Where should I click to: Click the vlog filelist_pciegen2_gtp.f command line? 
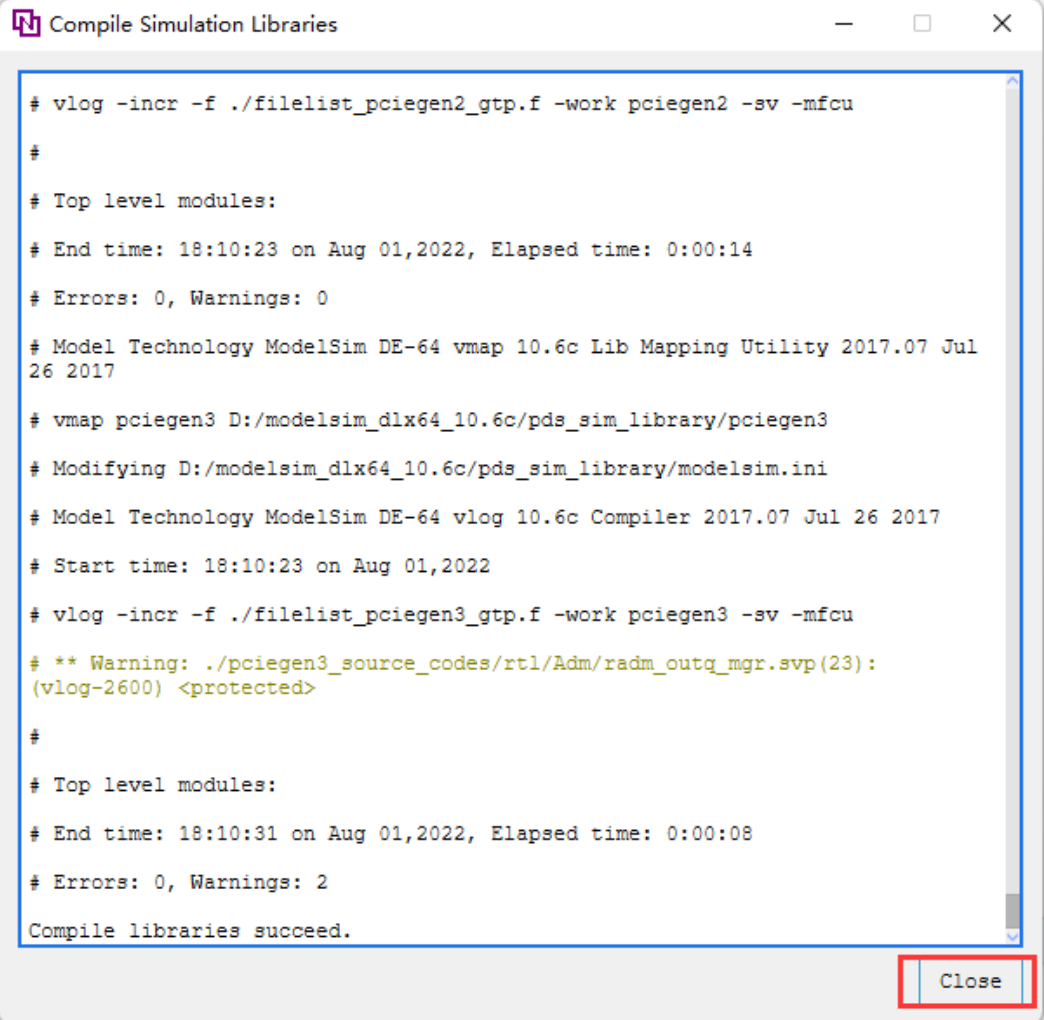441,104
